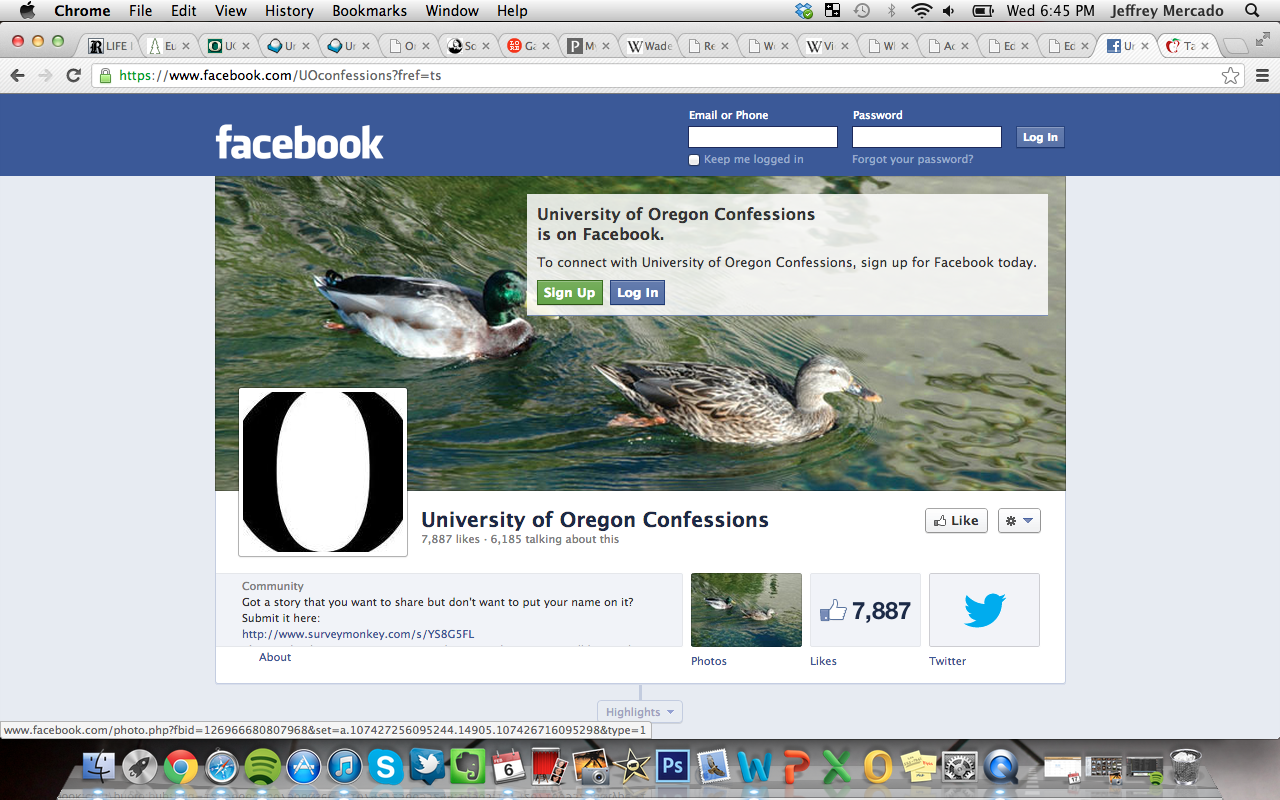
Task: Open the Window menu
Action: [x=452, y=11]
